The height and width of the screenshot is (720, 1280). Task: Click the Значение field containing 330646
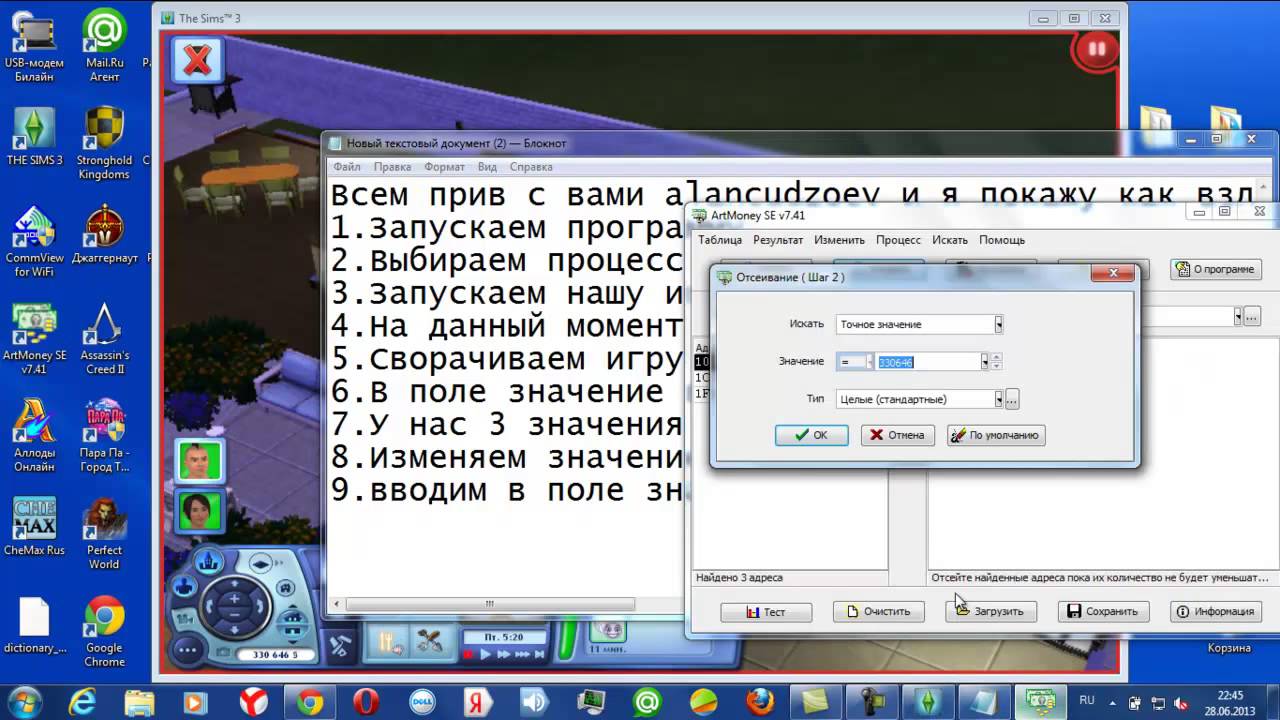point(929,362)
